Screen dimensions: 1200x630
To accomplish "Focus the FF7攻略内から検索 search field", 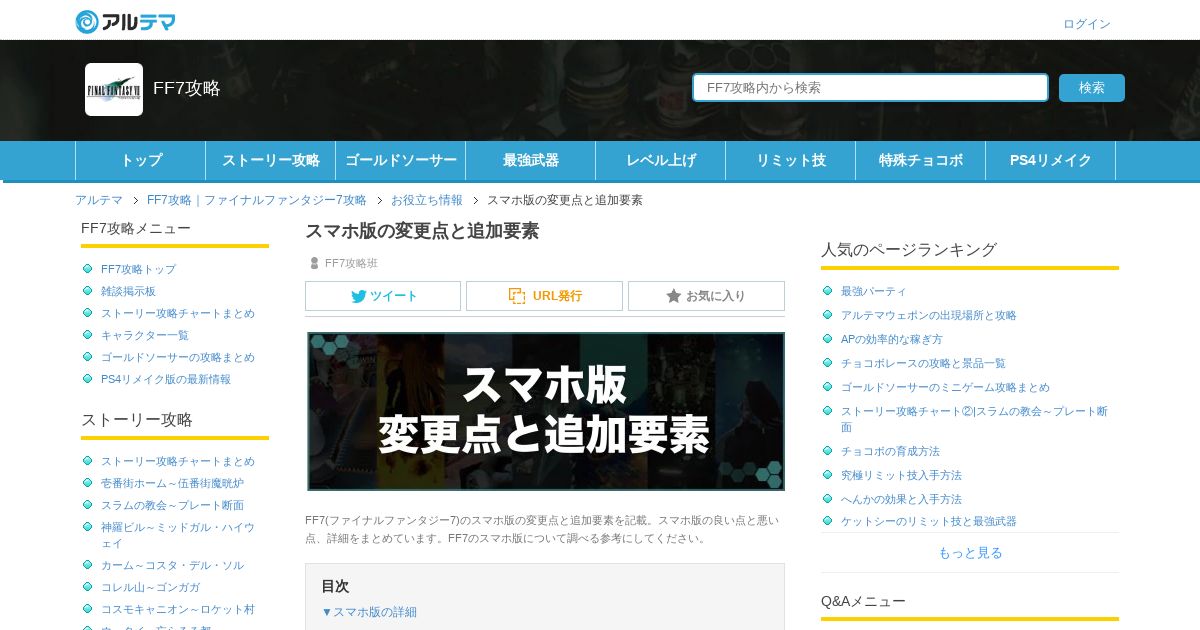I will pyautogui.click(x=870, y=87).
